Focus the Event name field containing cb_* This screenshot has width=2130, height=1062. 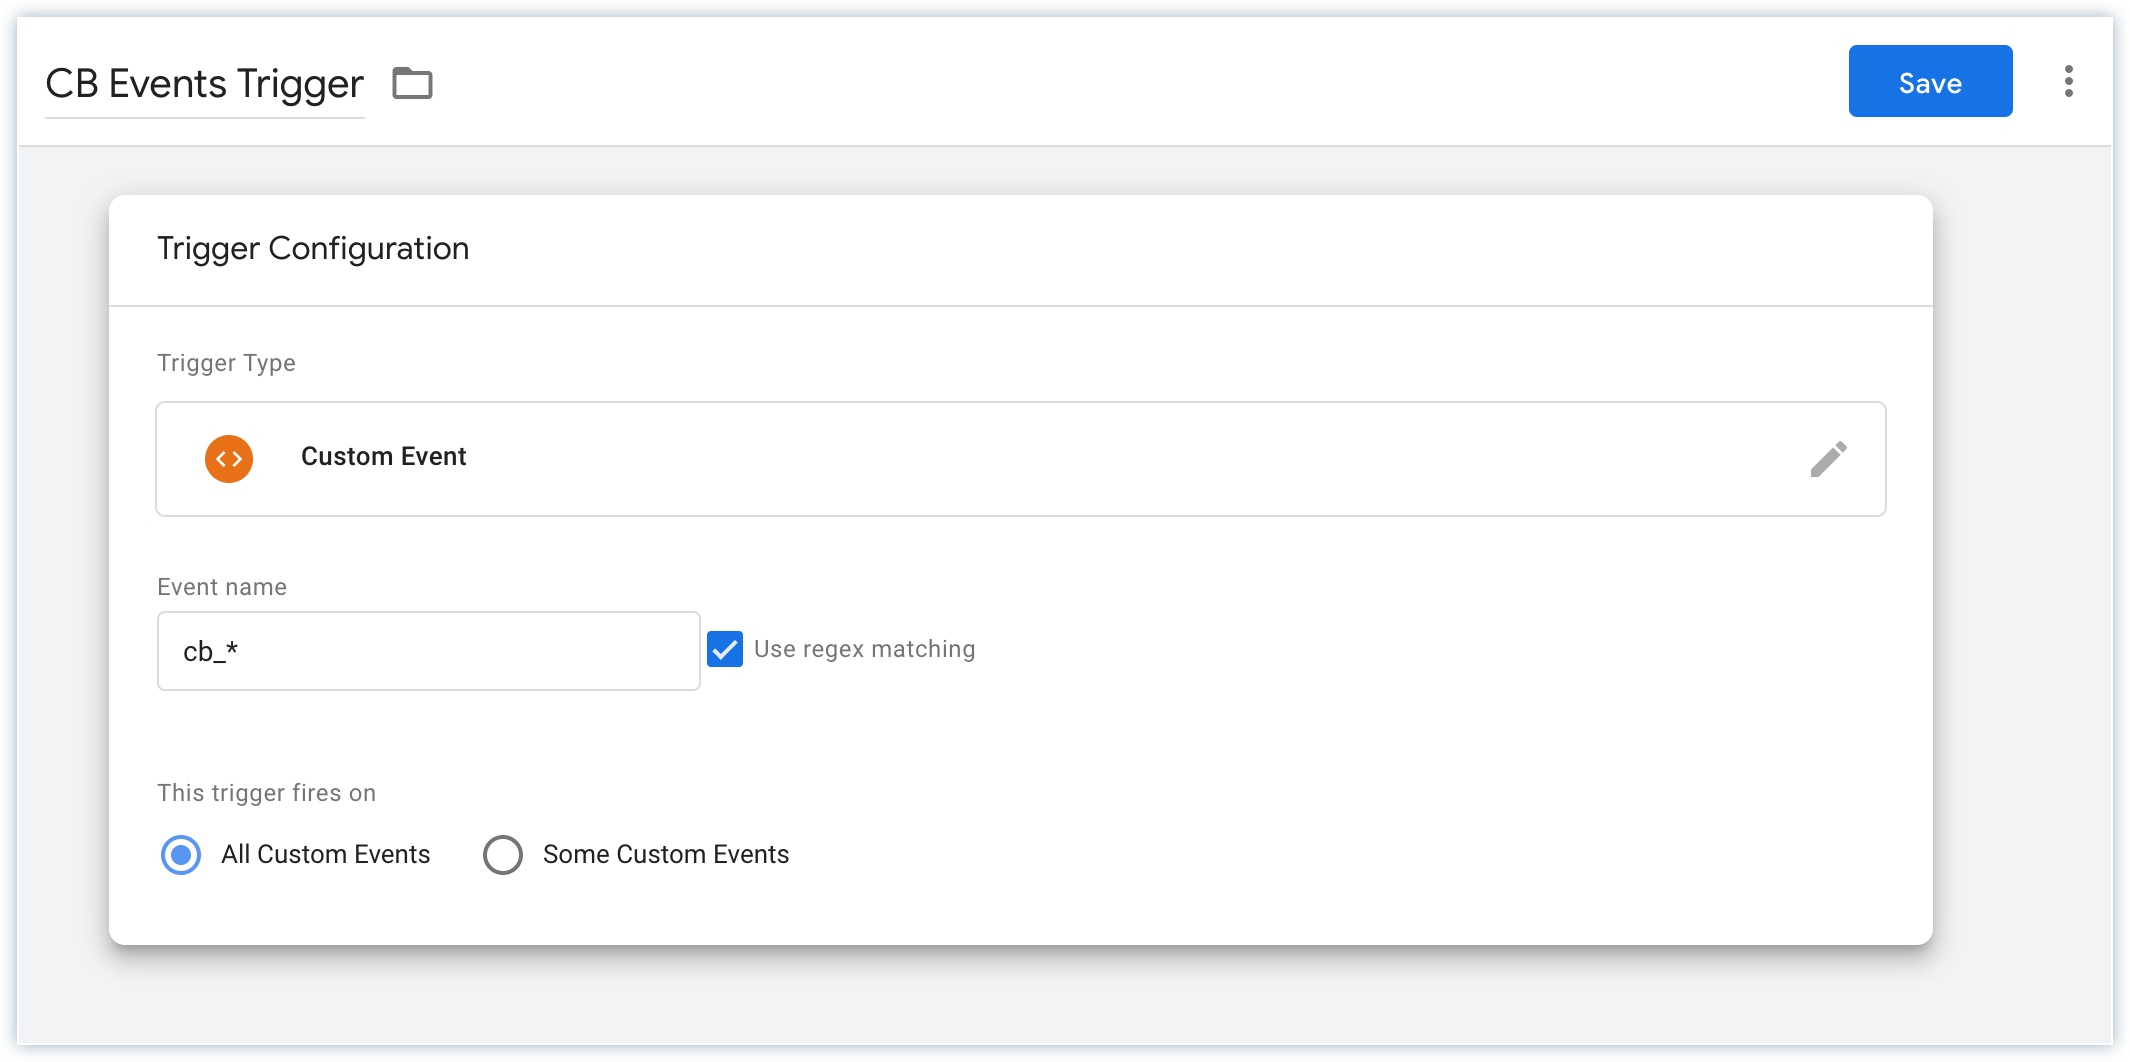coord(428,651)
